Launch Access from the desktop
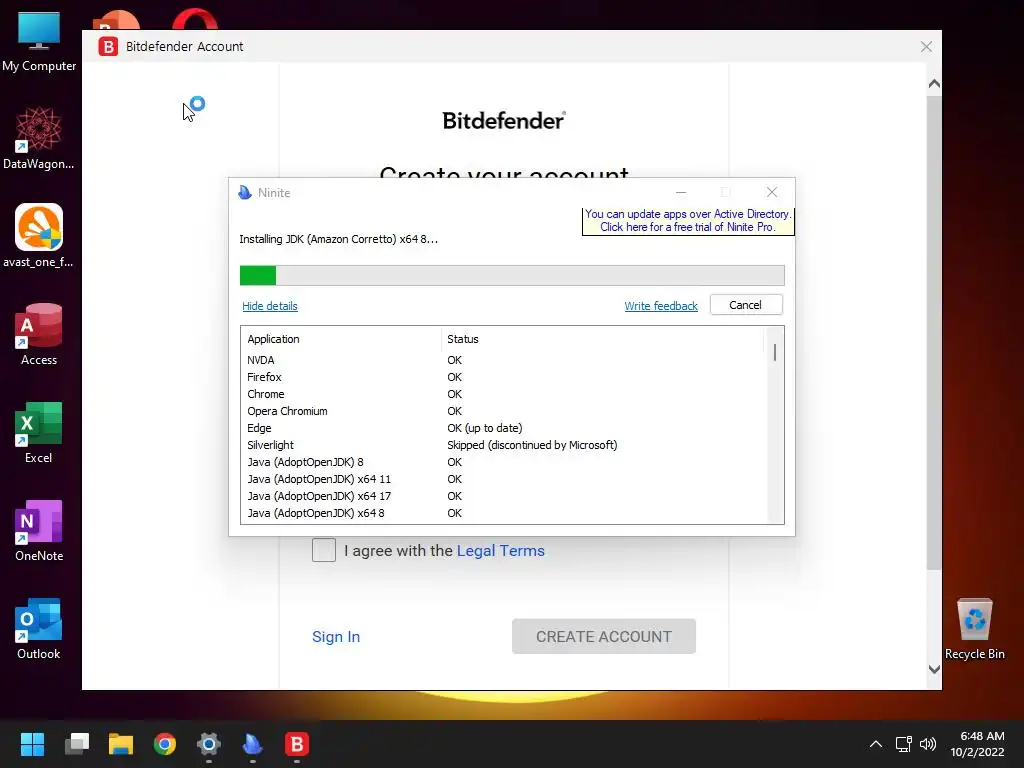The width and height of the screenshot is (1024, 768). (39, 334)
